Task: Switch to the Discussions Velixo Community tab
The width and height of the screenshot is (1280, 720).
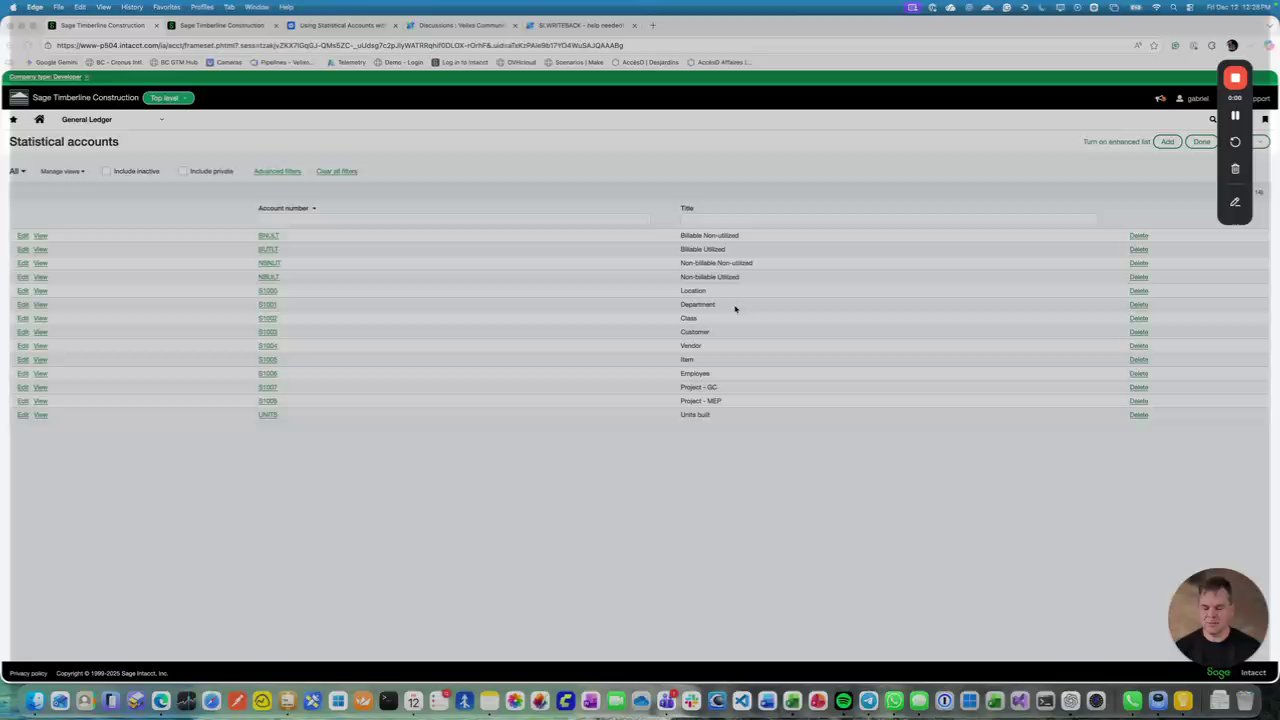Action: (x=461, y=25)
